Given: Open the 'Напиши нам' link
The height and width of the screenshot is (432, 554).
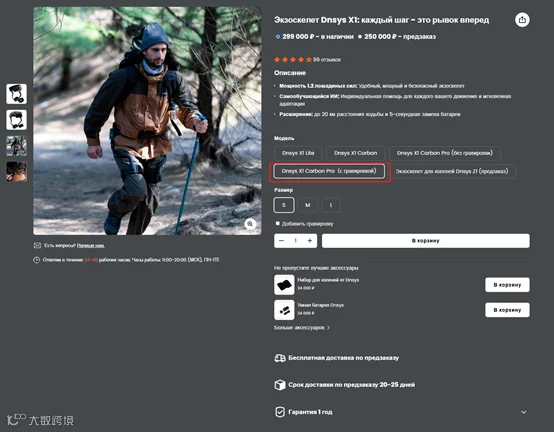Looking at the screenshot, I should 90,245.
